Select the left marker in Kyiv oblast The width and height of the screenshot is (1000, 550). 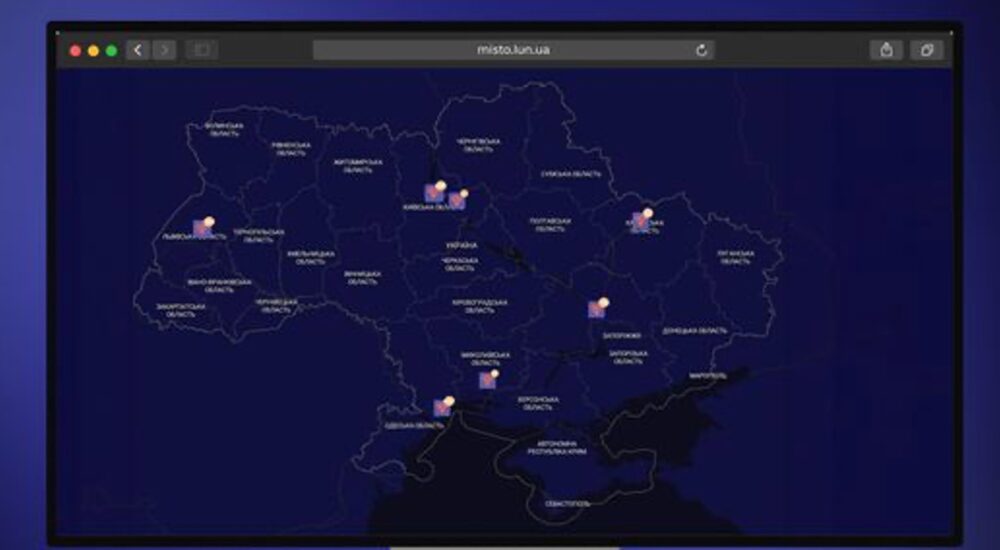point(434,192)
